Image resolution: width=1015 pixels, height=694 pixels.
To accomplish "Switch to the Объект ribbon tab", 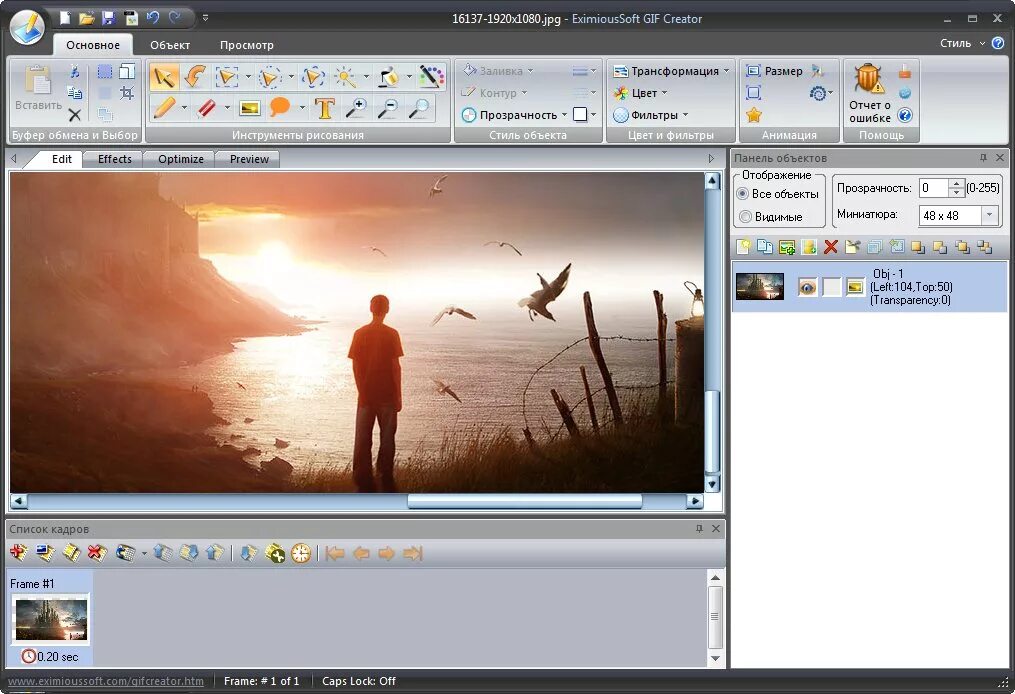I will (170, 45).
